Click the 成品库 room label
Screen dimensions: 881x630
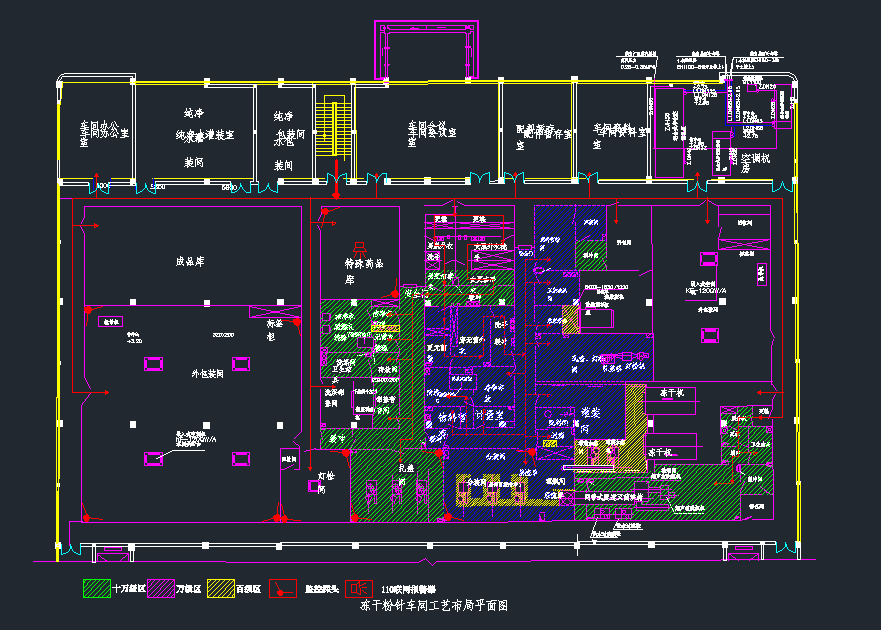click(x=191, y=262)
